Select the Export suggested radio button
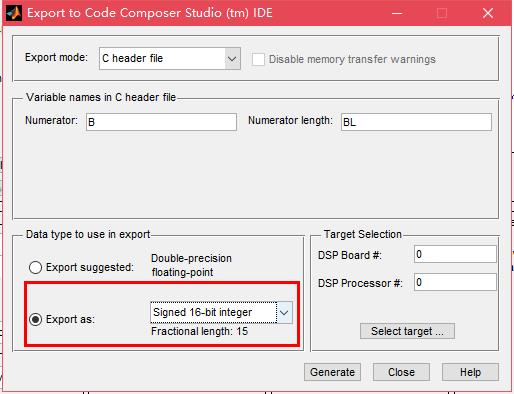The height and width of the screenshot is (394, 514). [35, 267]
